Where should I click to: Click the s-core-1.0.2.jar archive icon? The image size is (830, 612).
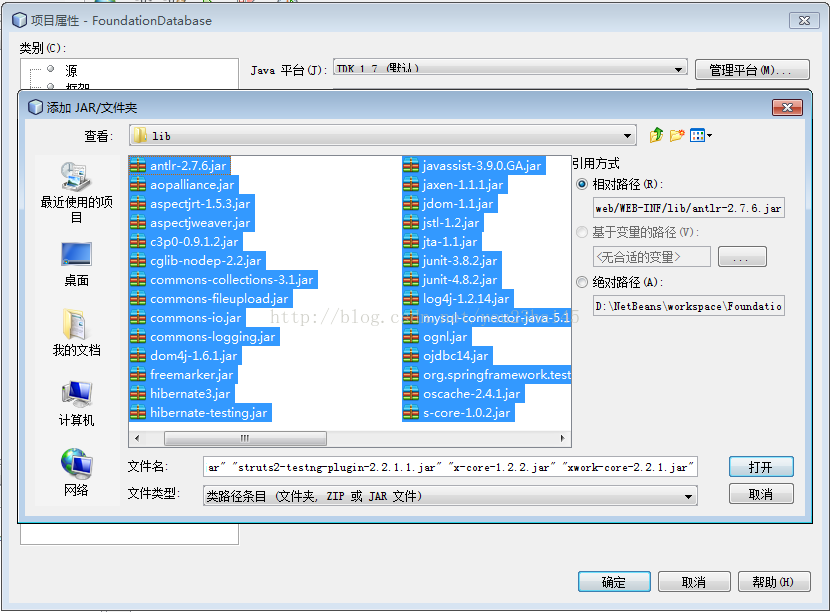click(x=411, y=413)
